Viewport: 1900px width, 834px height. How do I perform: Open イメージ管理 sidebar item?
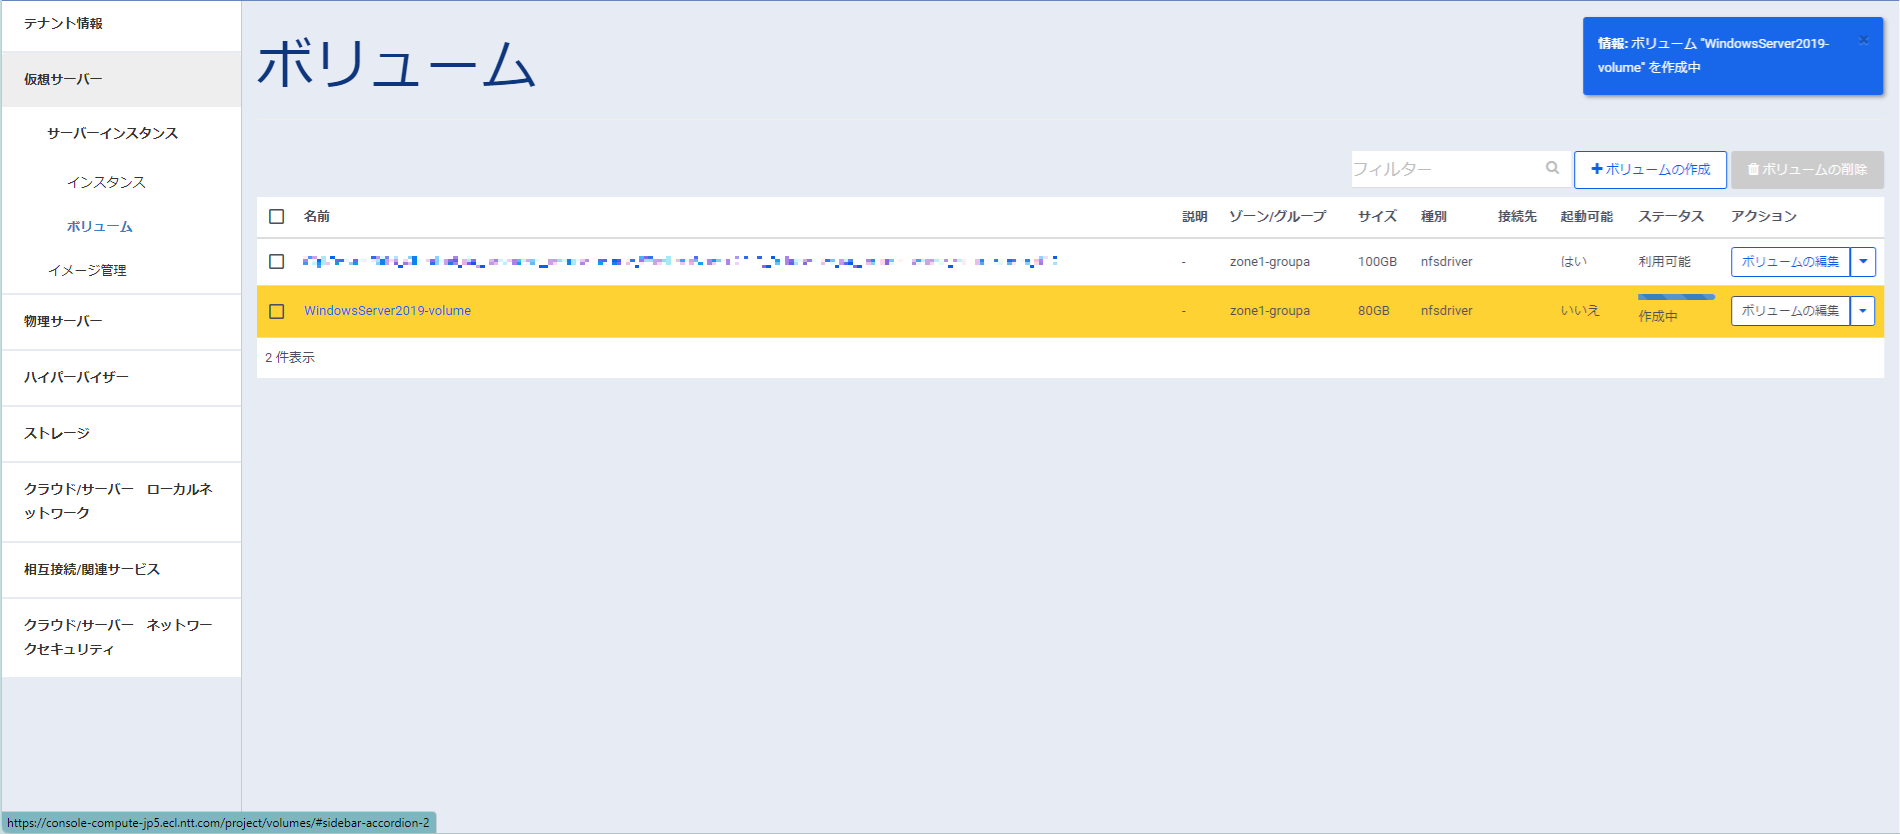87,270
